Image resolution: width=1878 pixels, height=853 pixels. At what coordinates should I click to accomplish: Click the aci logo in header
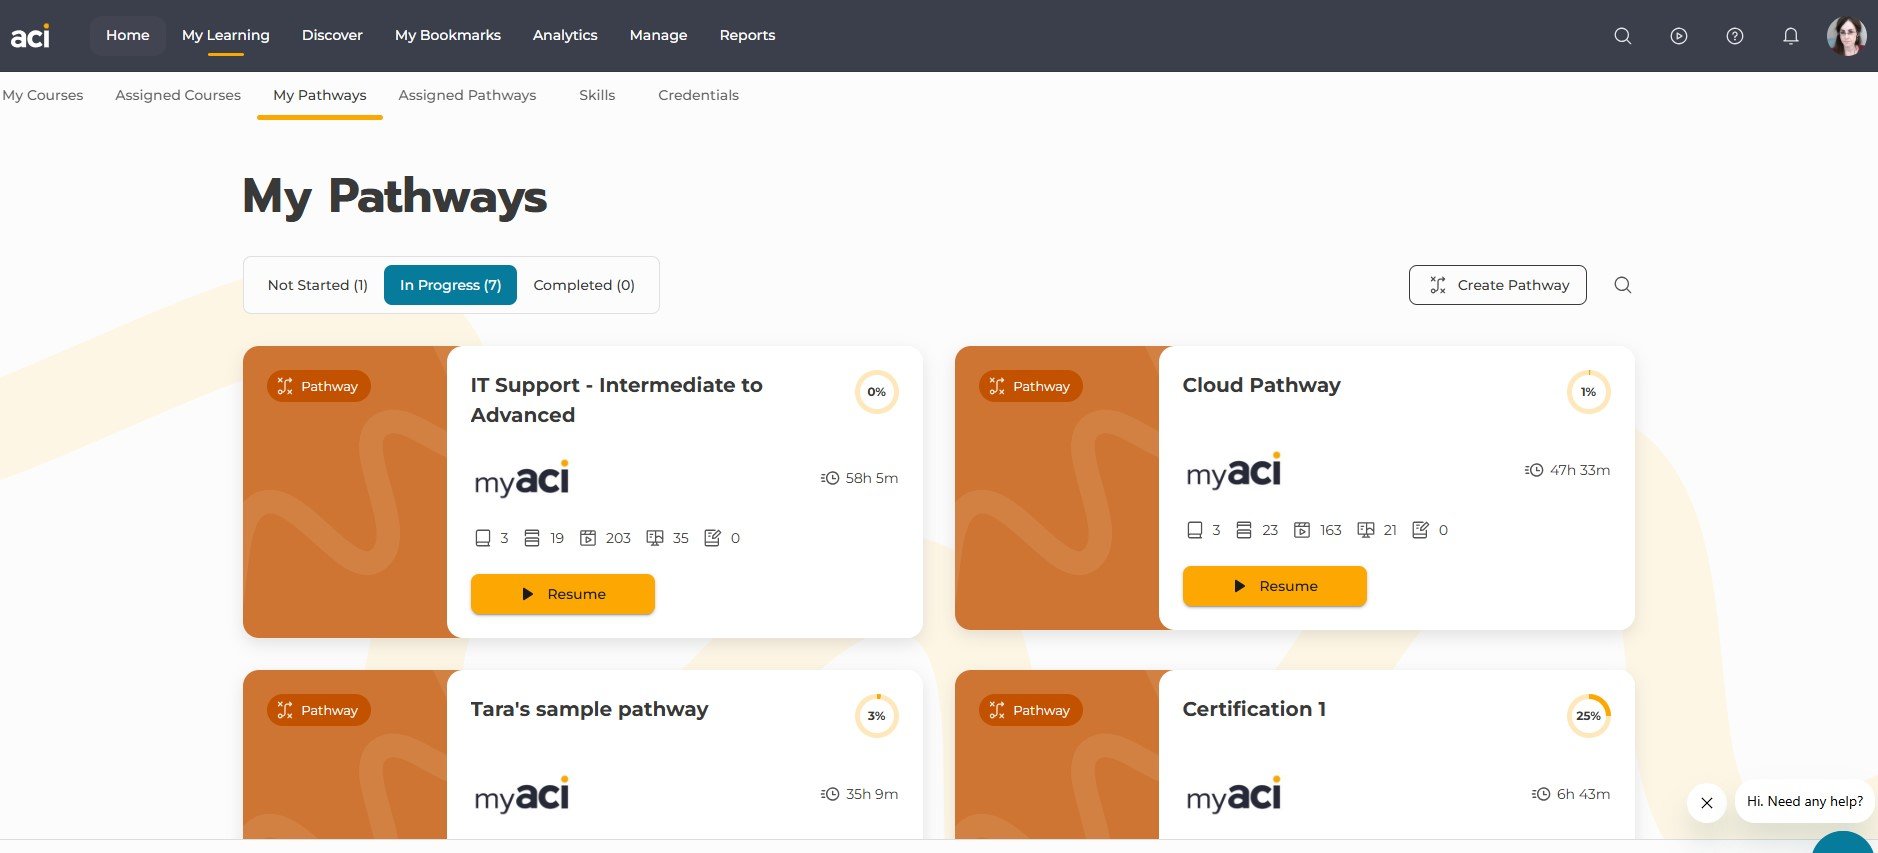pyautogui.click(x=30, y=36)
